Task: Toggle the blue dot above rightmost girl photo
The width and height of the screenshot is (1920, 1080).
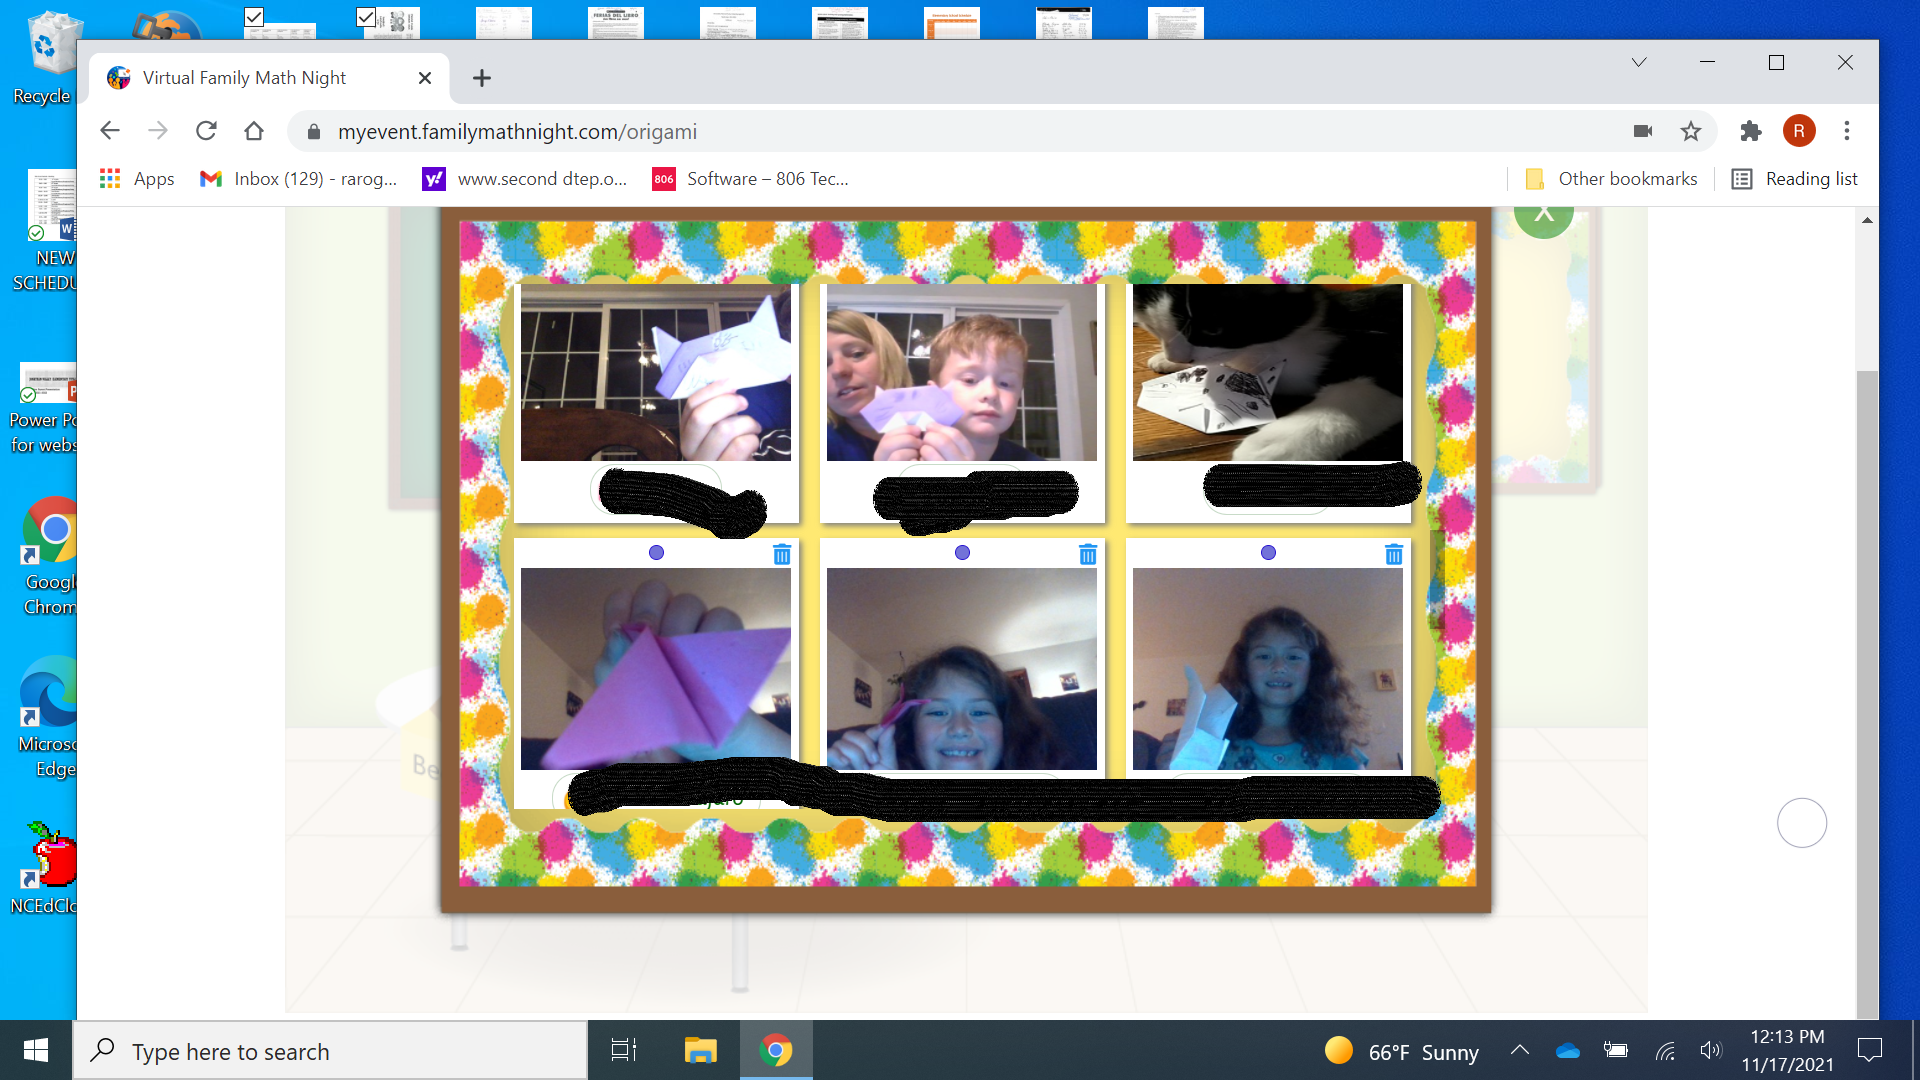Action: click(x=1268, y=552)
